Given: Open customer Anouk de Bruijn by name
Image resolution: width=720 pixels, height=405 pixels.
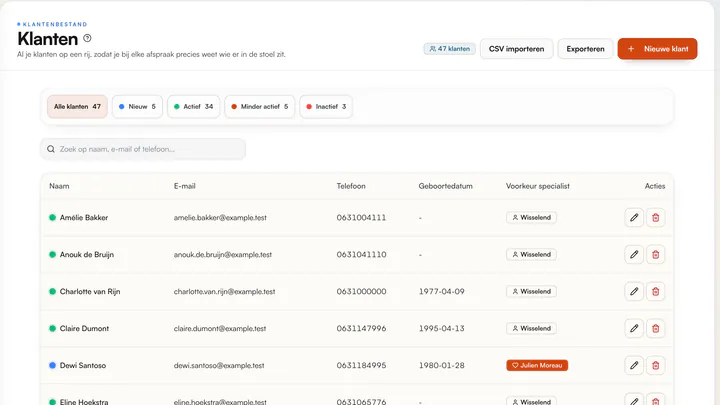Looking at the screenshot, I should tap(87, 254).
